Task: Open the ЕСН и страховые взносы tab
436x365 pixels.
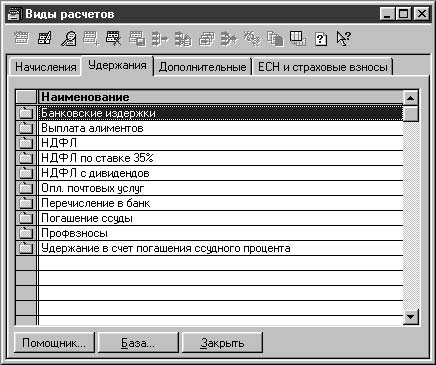Action: coord(323,67)
